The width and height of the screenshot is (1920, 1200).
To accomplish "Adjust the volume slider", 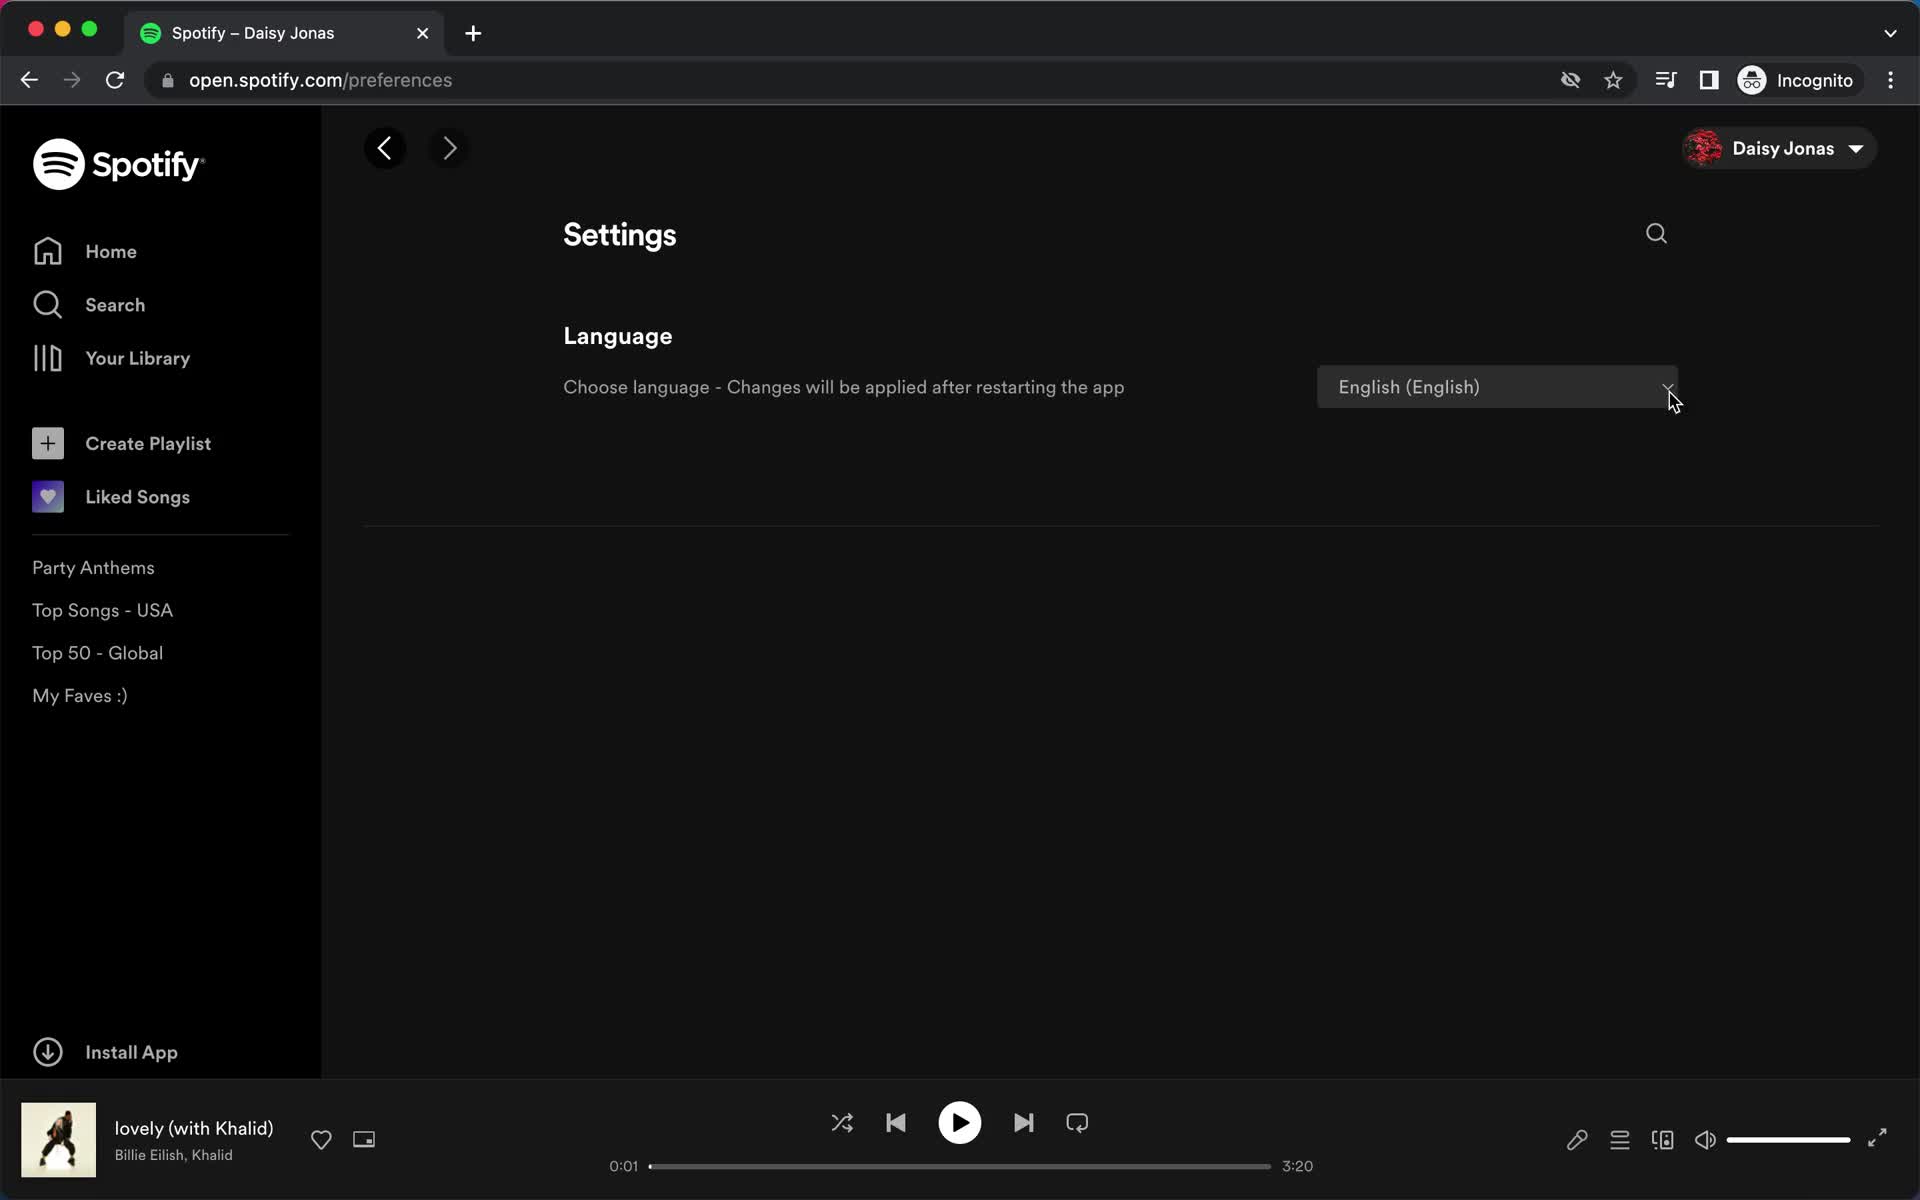I will click(x=1788, y=1140).
